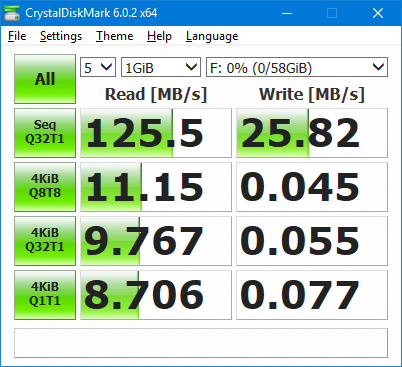Click the Seq read result 125.5
Viewport: 402px width, 367px height.
tap(156, 133)
